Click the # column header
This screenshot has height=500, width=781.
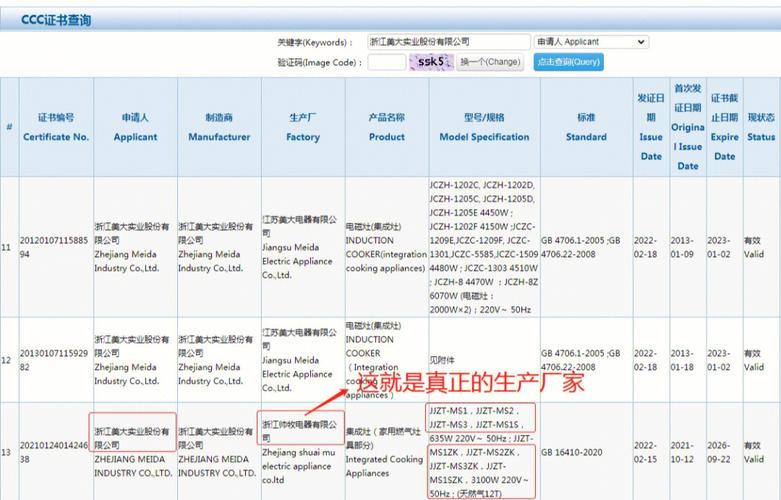(x=9, y=127)
